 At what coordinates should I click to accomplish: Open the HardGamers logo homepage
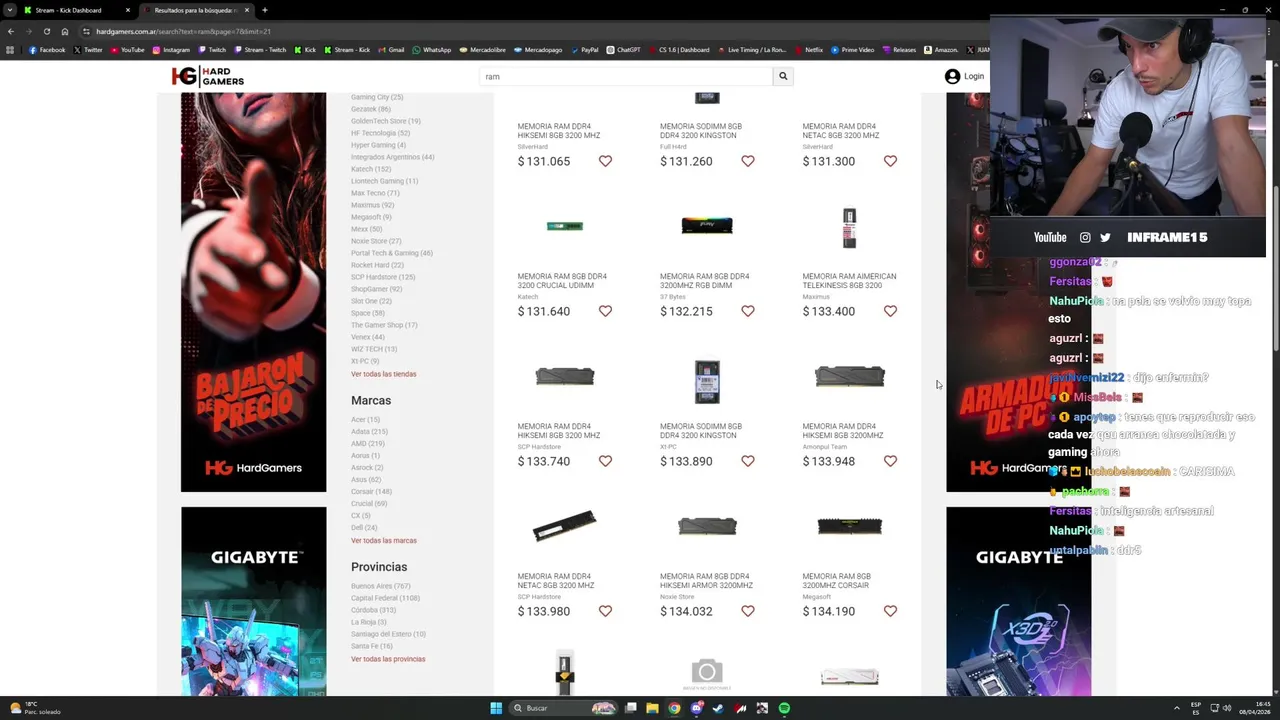(207, 76)
